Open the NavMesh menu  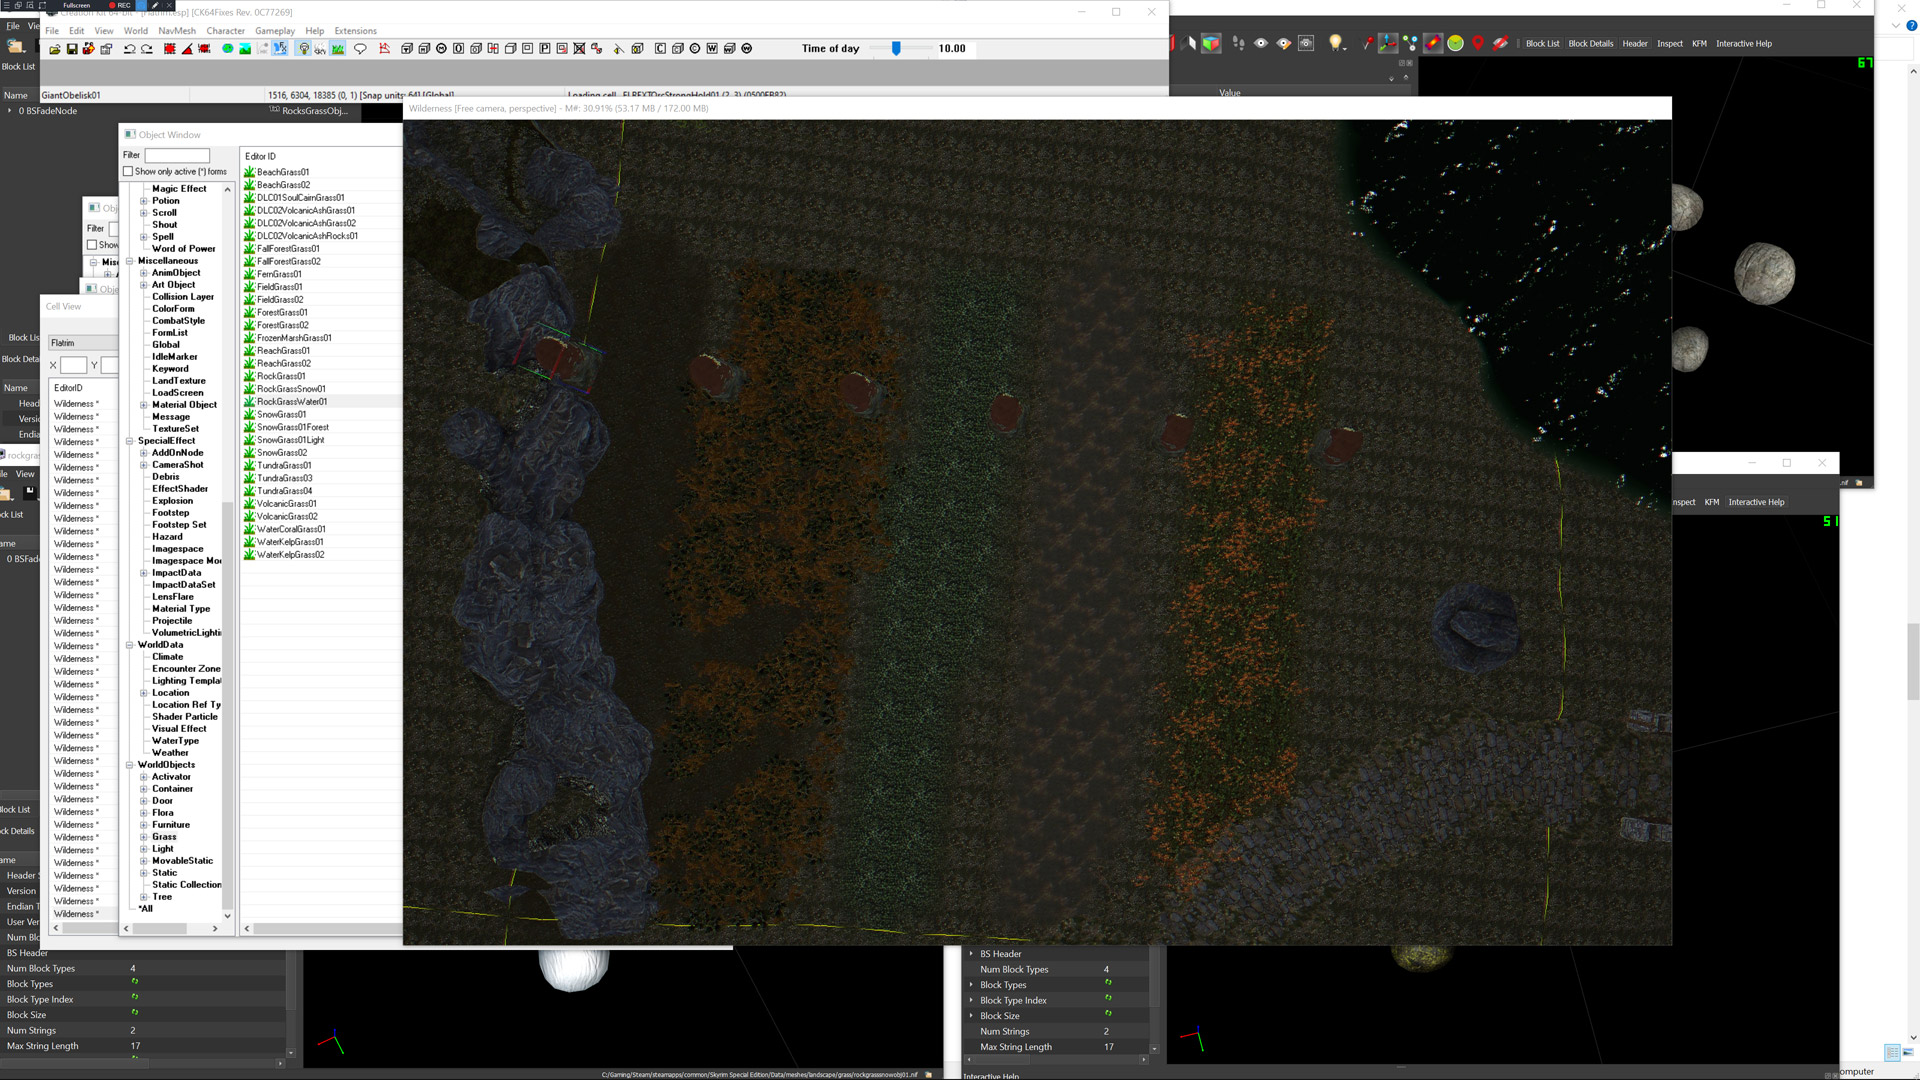(x=177, y=30)
